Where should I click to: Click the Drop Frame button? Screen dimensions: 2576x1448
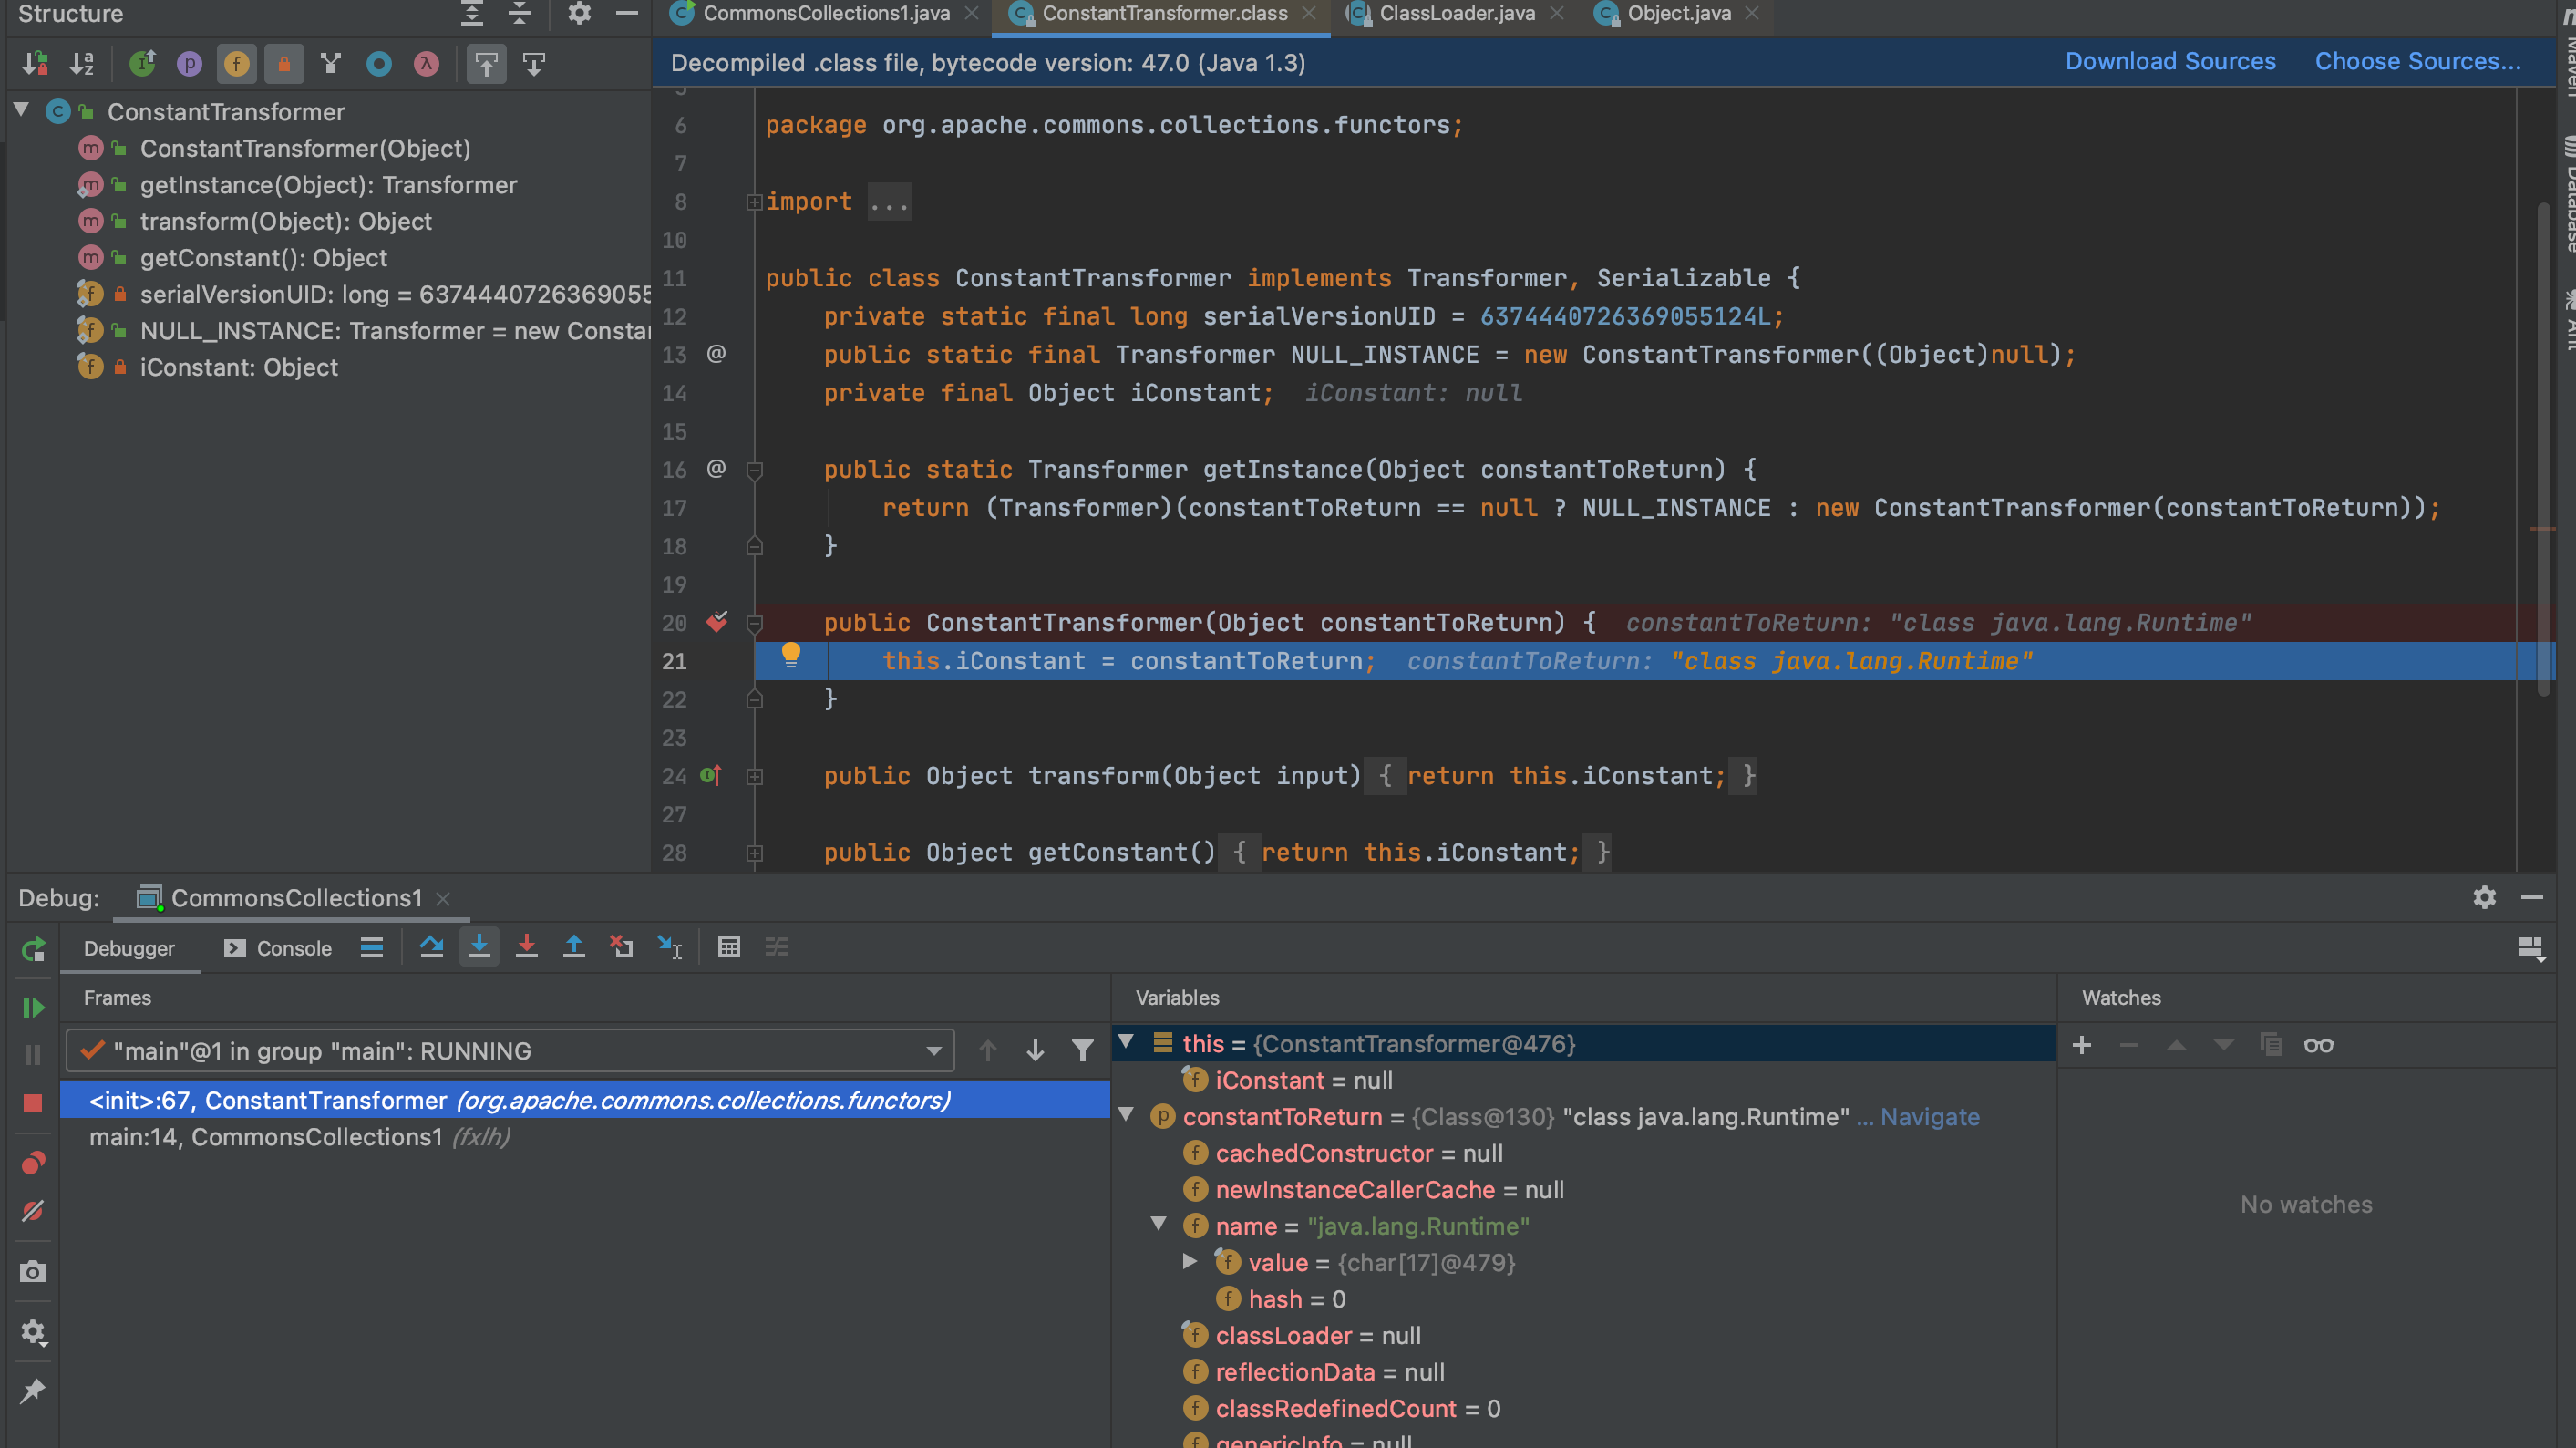pyautogui.click(x=621, y=946)
